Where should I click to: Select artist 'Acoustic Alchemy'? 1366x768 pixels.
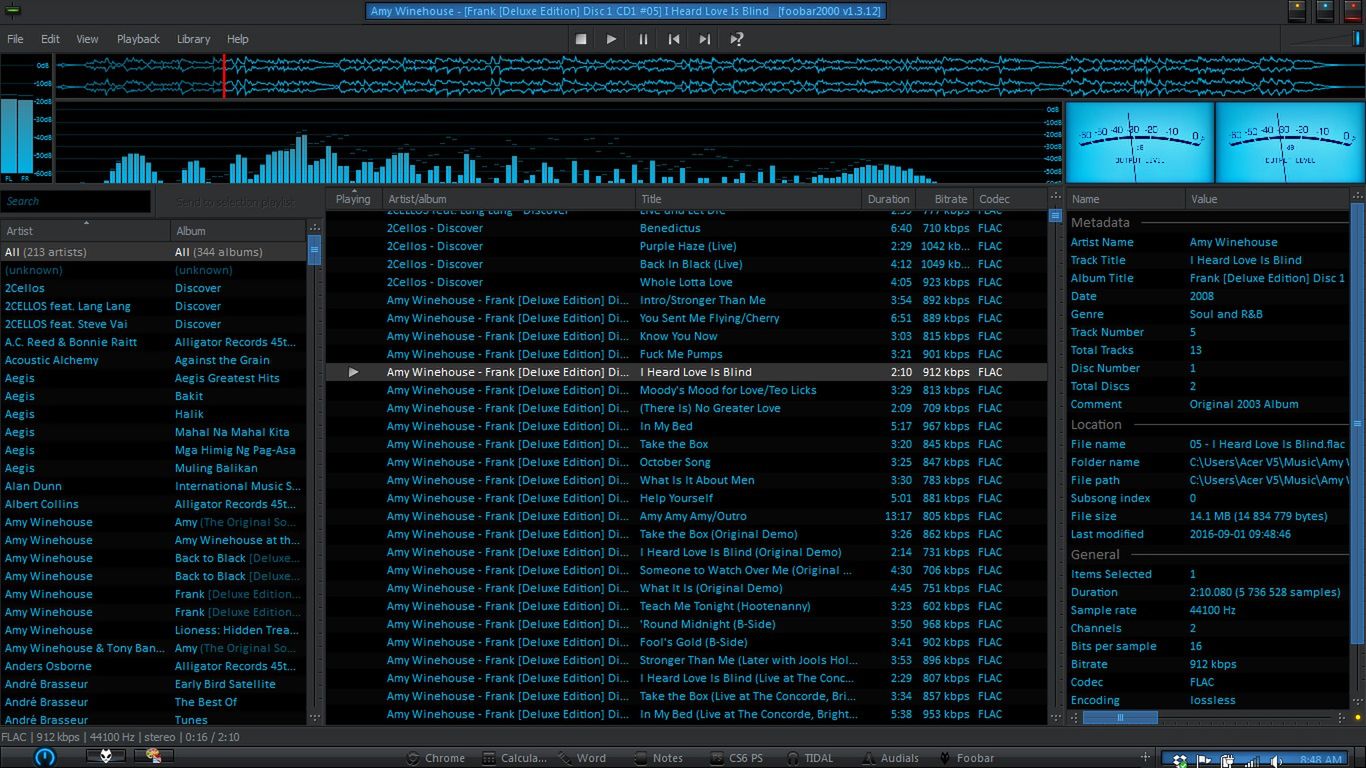(52, 360)
